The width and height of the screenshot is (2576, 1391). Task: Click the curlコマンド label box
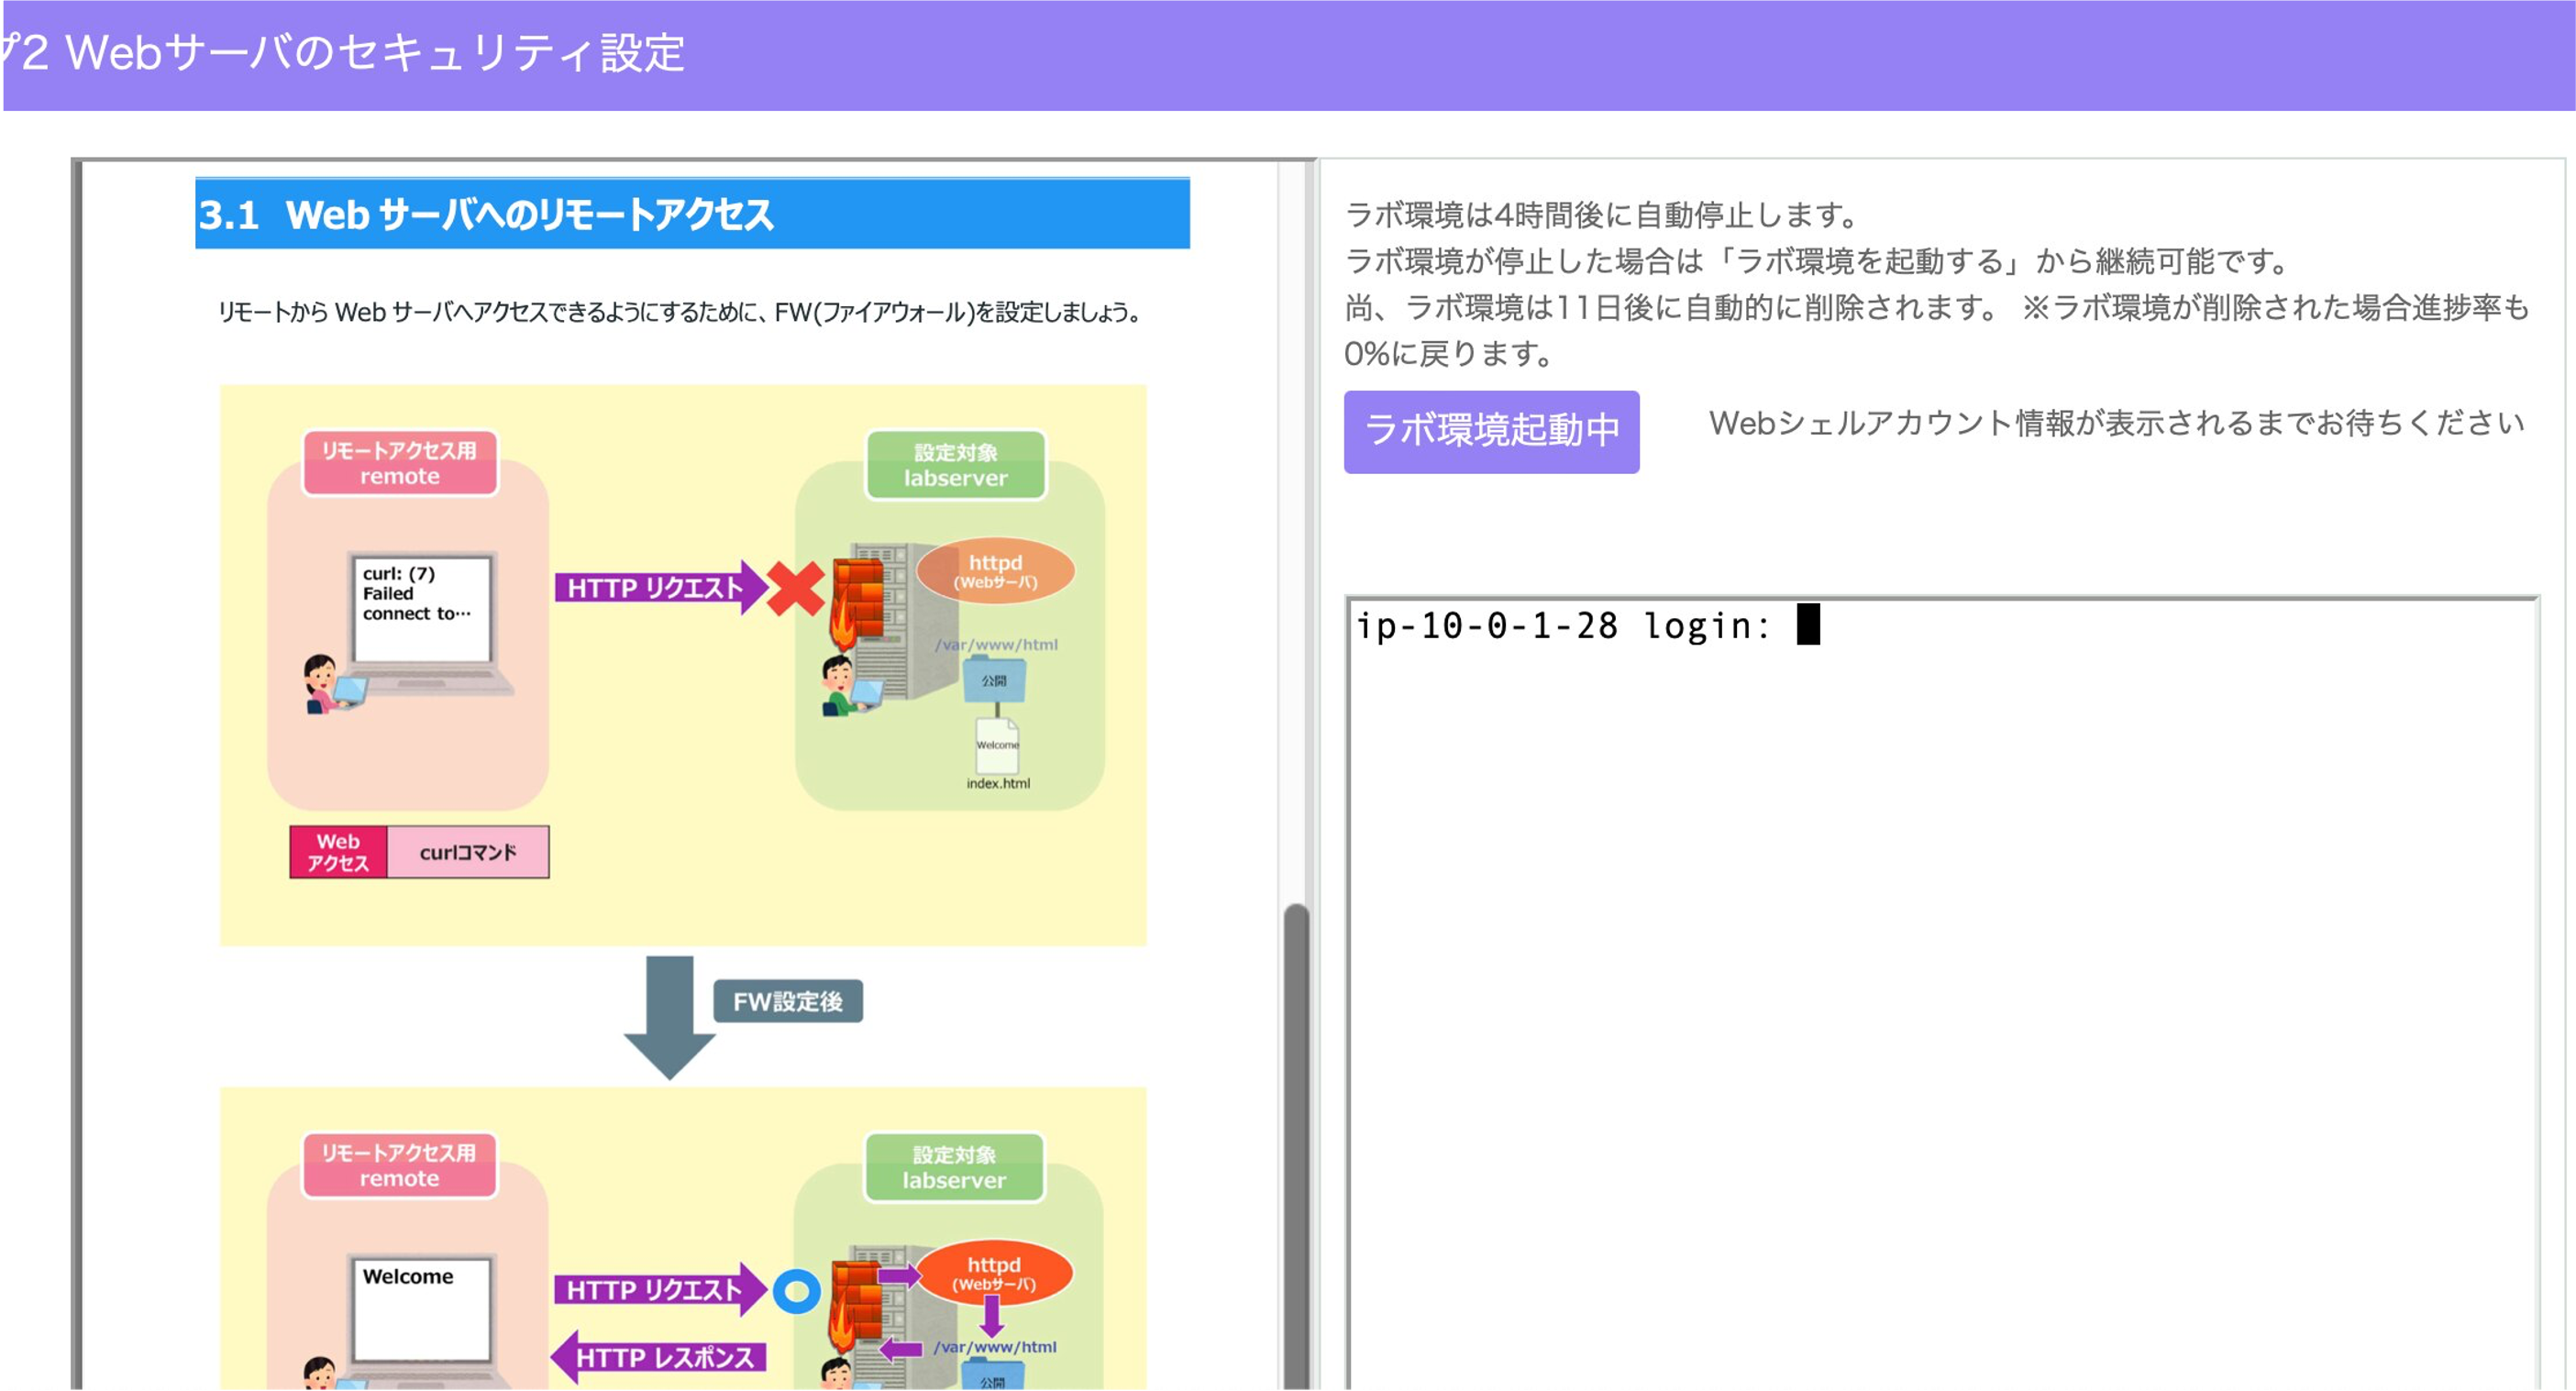point(467,852)
